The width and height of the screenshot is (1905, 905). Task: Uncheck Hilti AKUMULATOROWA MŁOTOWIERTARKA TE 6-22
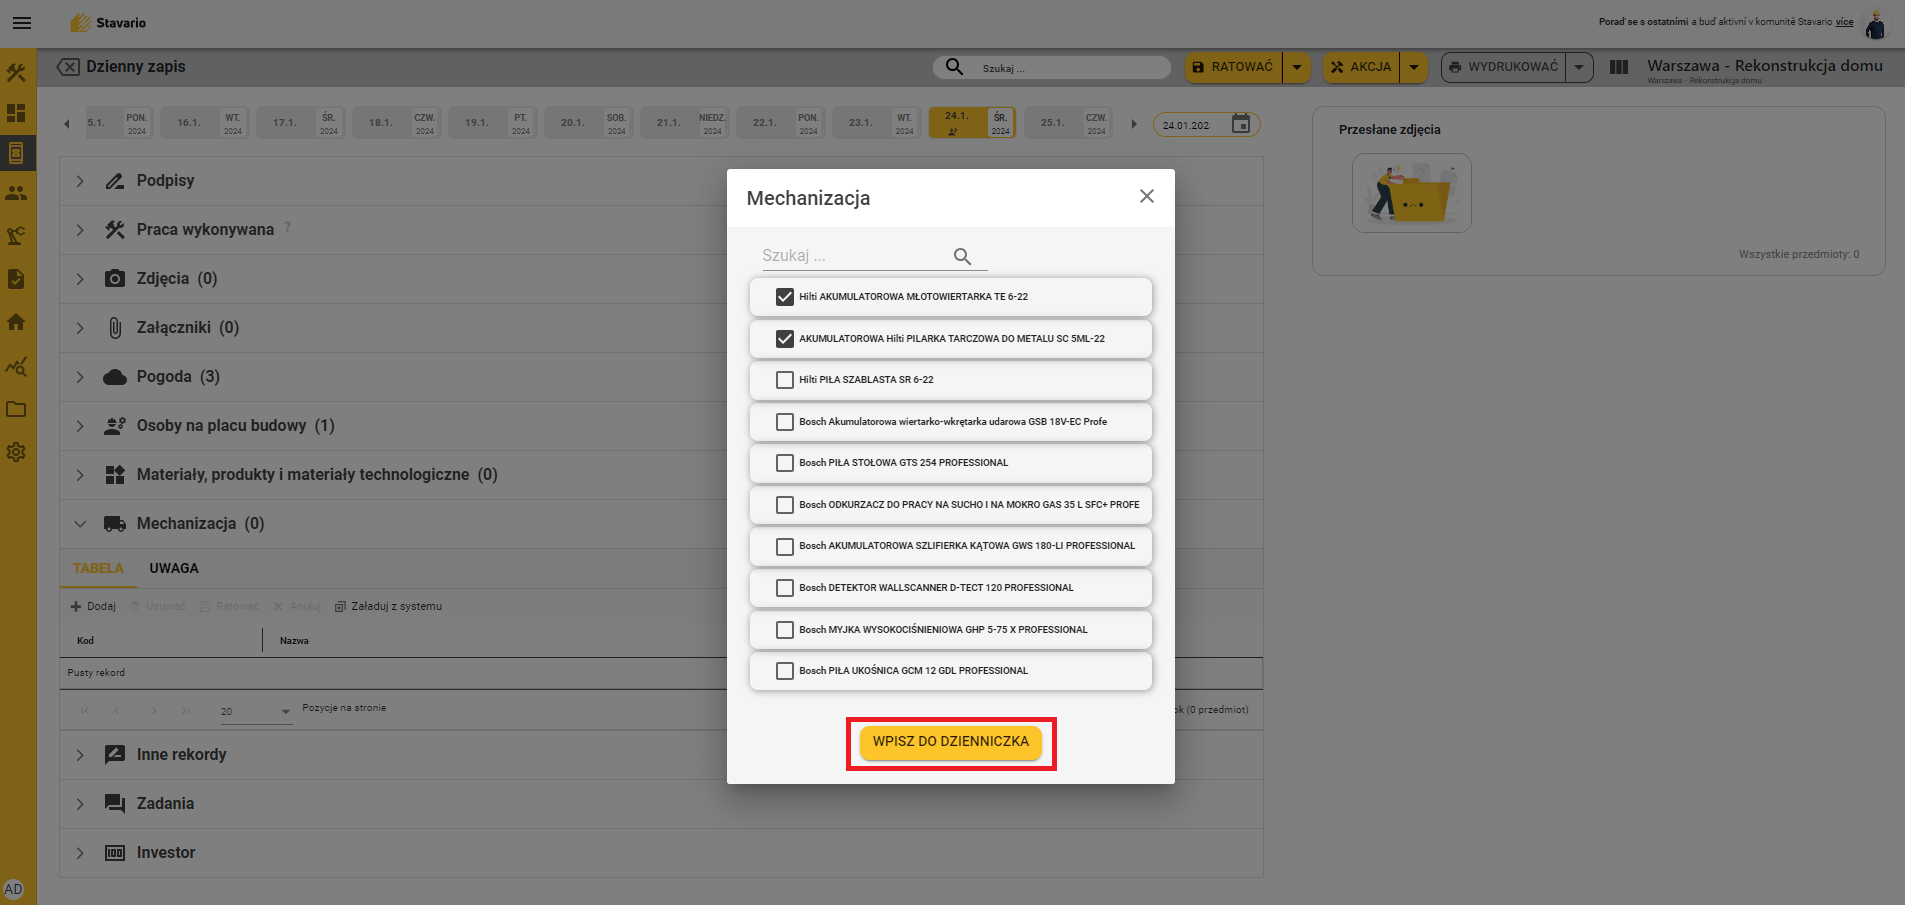click(x=785, y=297)
